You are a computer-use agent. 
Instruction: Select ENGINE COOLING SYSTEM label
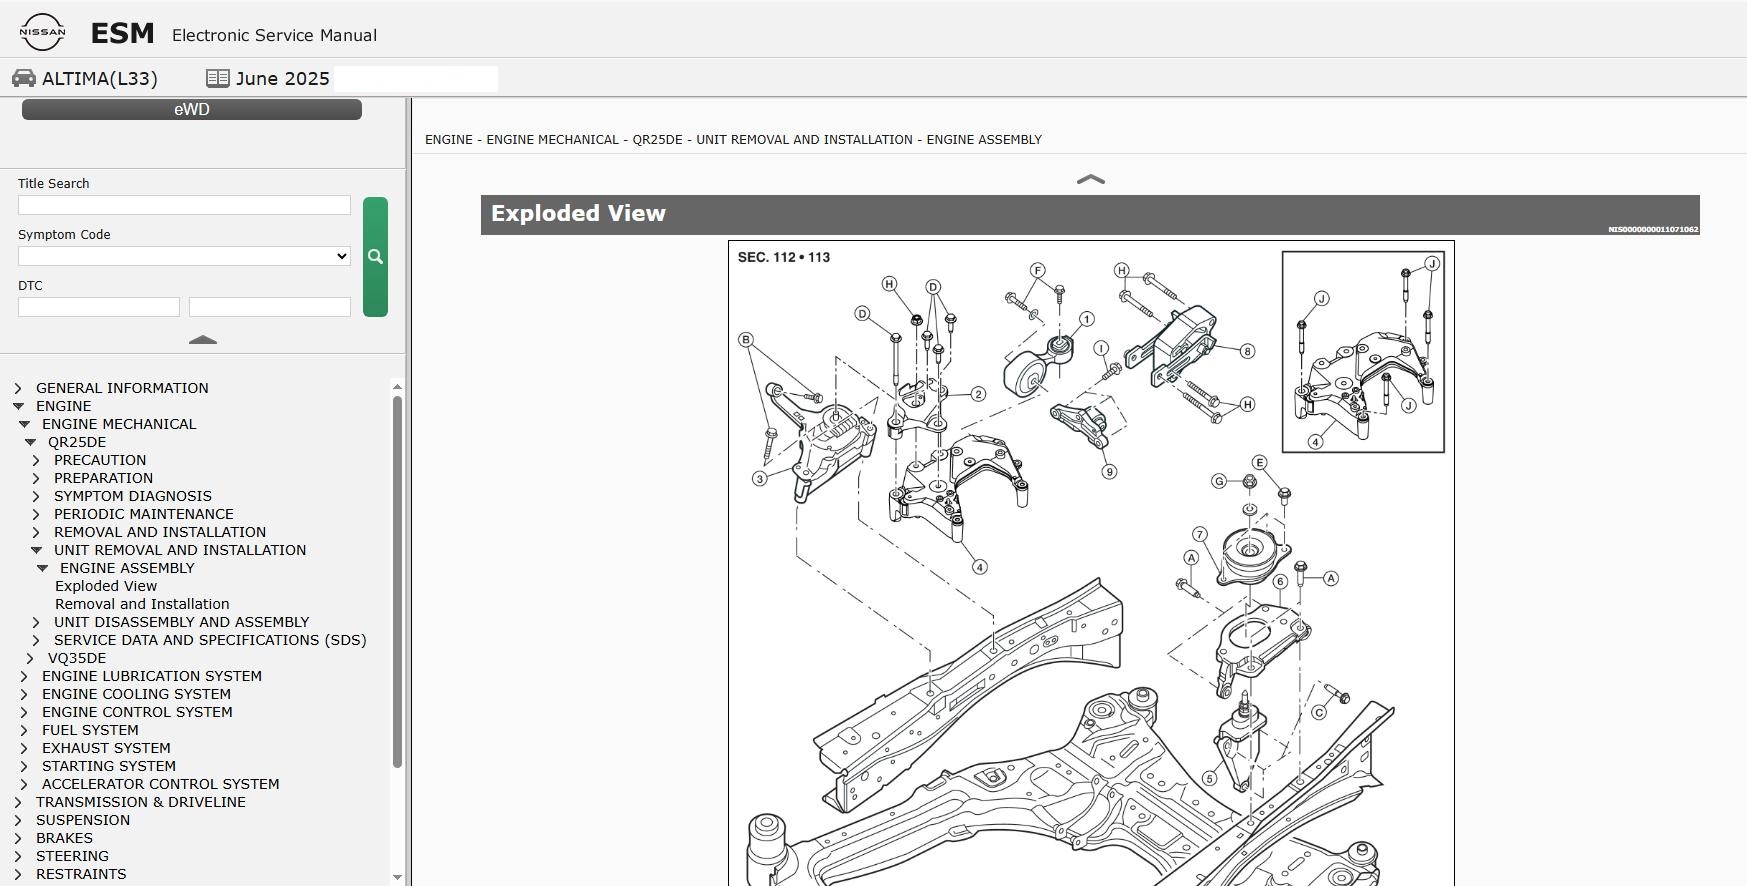point(136,694)
